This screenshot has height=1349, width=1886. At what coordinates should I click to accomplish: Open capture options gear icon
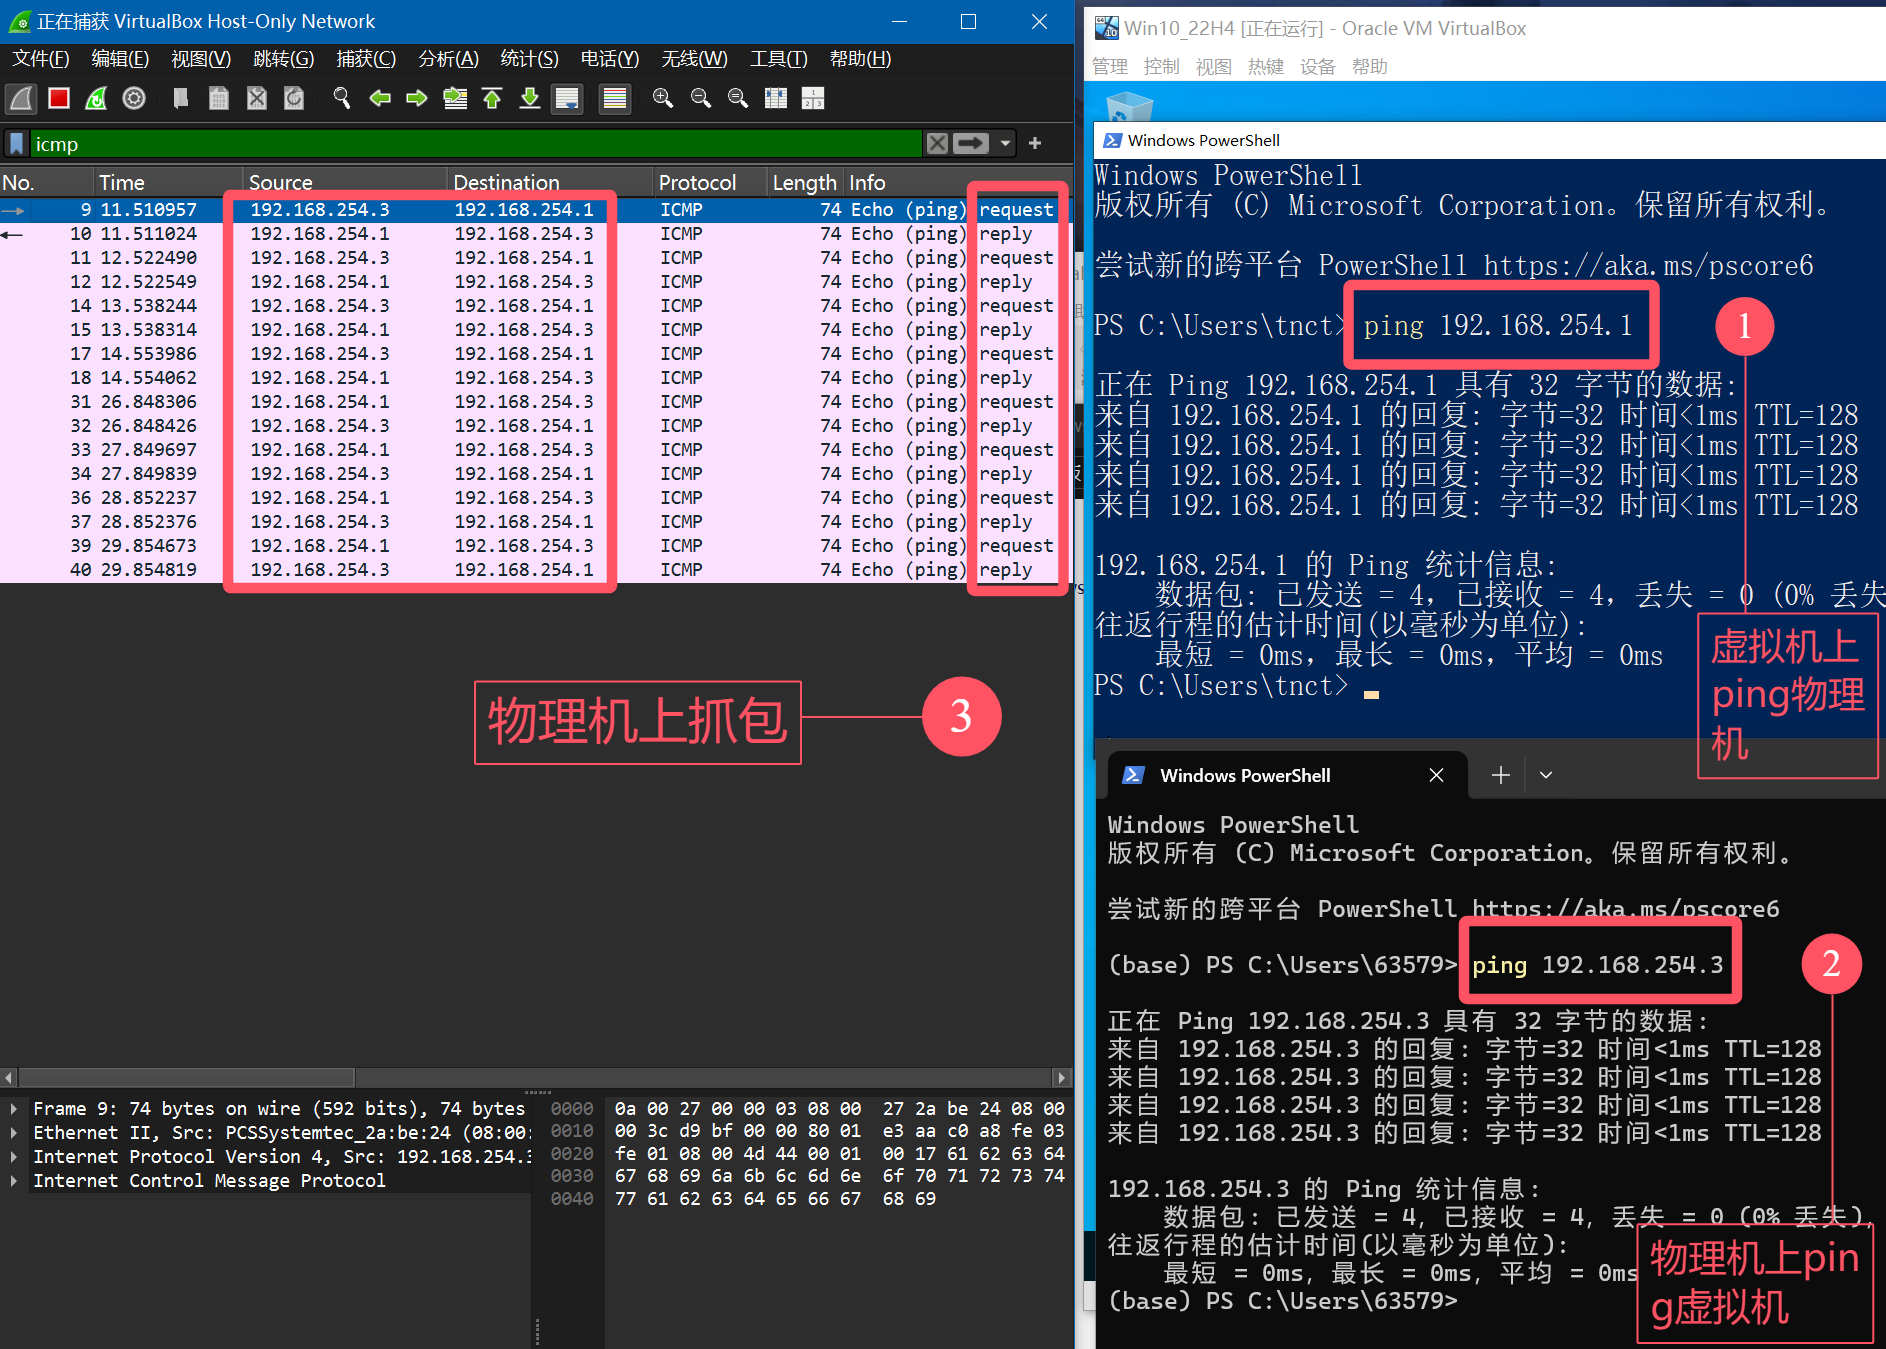pyautogui.click(x=134, y=98)
